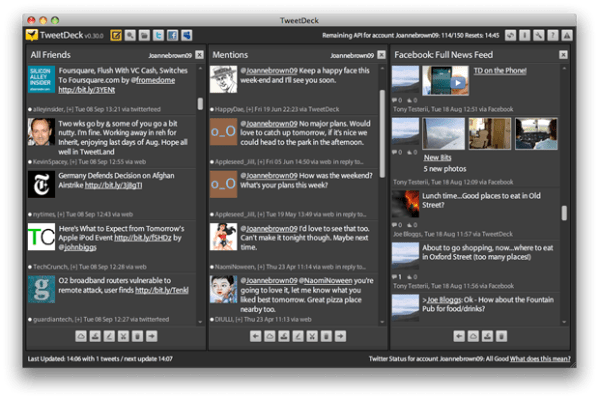Click cloud icon under Facebook column
Screen dimensions: 599x399
[x=473, y=336]
